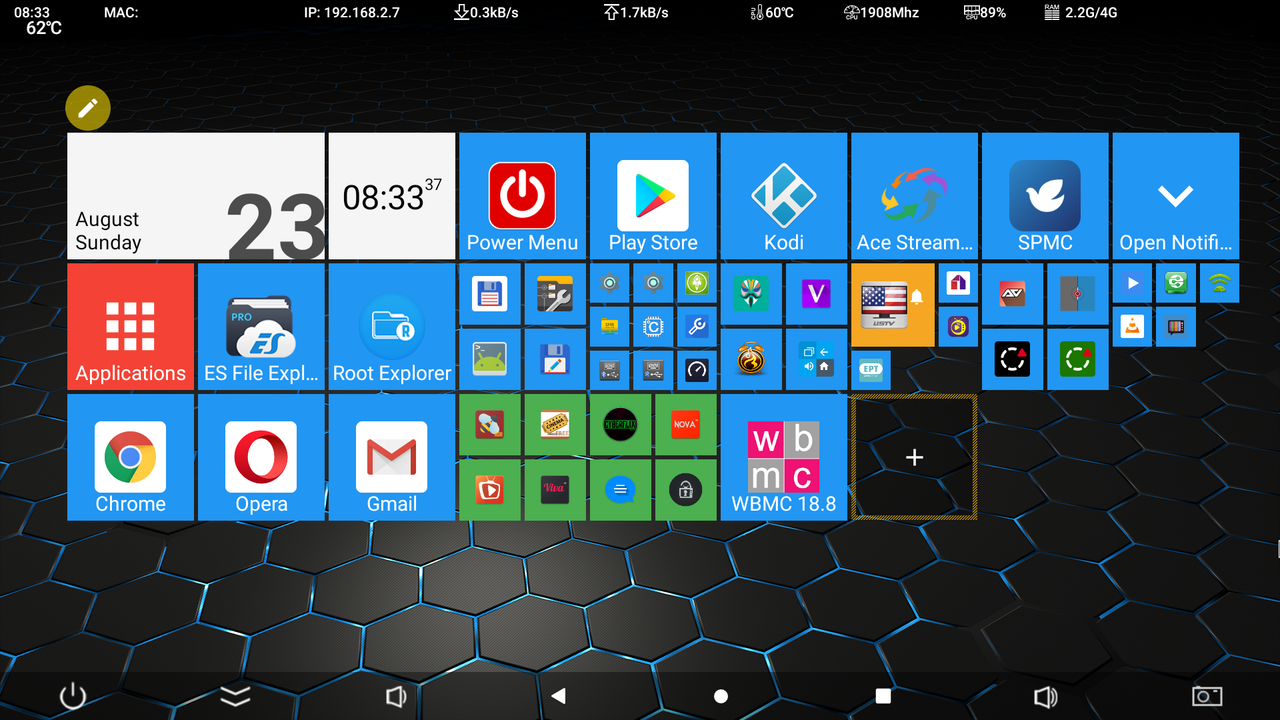The width and height of the screenshot is (1280, 720).
Task: Open the August Sunday 23 date widget
Action: pyautogui.click(x=196, y=196)
